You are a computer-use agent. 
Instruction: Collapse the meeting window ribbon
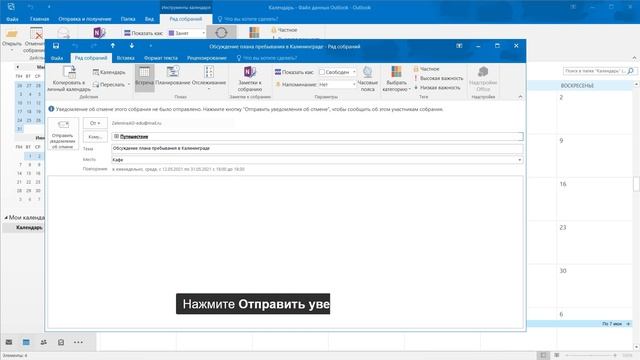pos(520,97)
